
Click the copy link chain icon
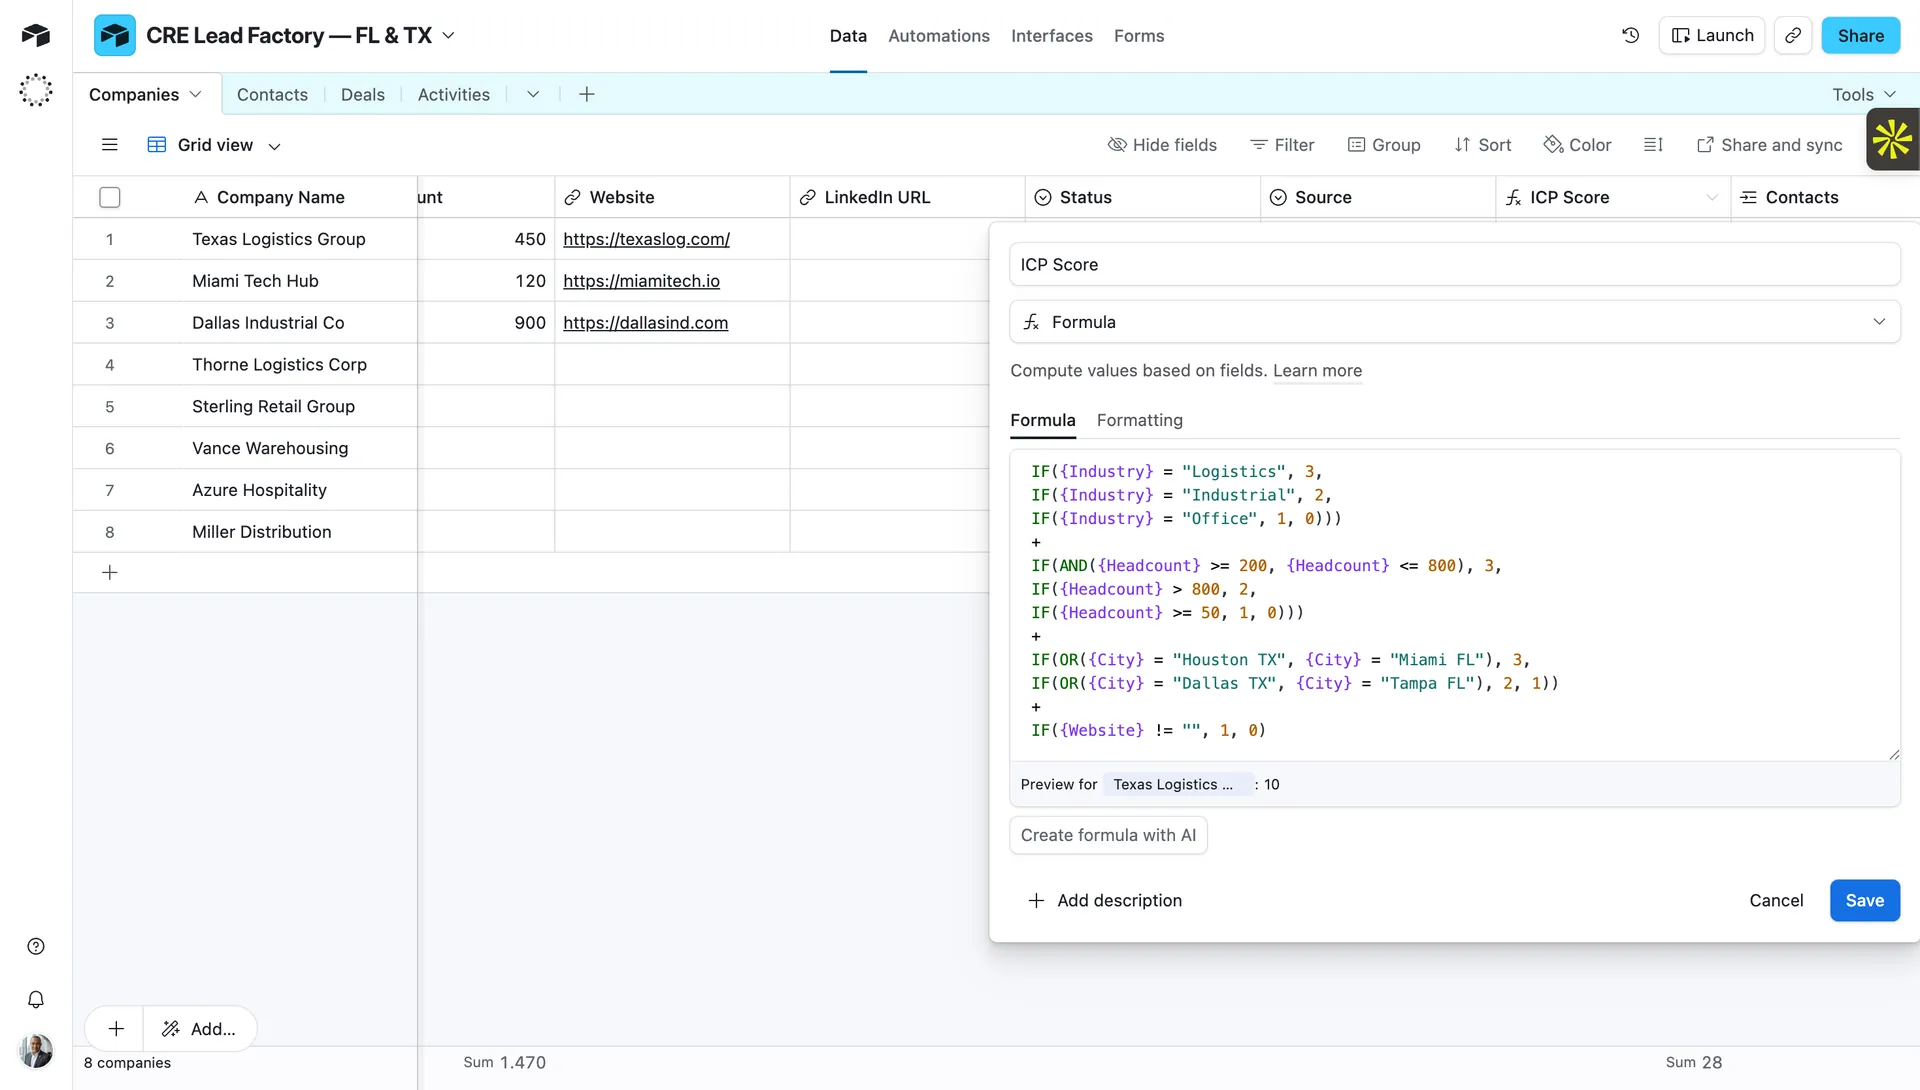click(1793, 35)
